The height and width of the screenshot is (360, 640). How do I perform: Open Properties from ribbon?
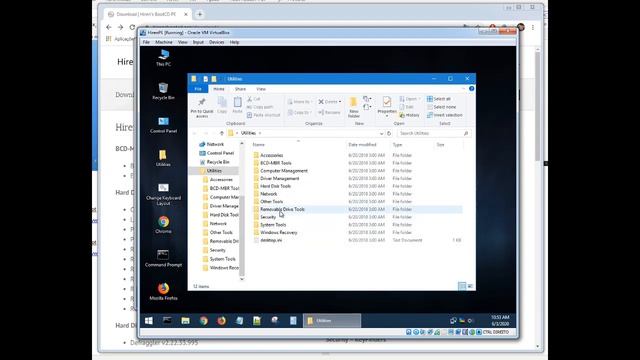[x=387, y=106]
